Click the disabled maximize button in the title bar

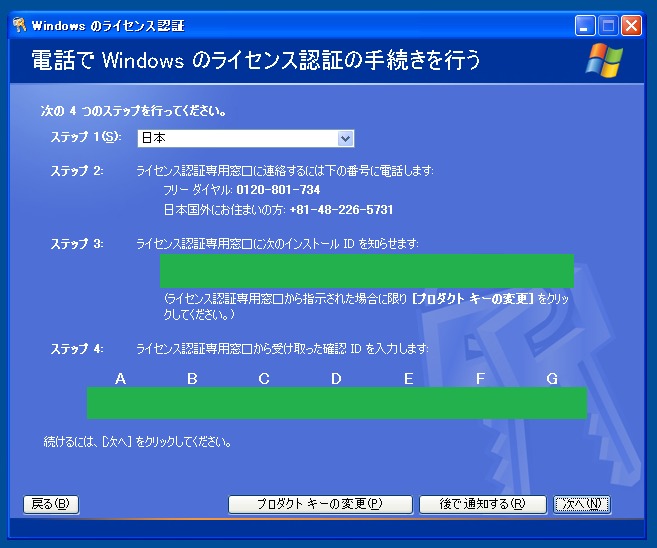pos(608,26)
